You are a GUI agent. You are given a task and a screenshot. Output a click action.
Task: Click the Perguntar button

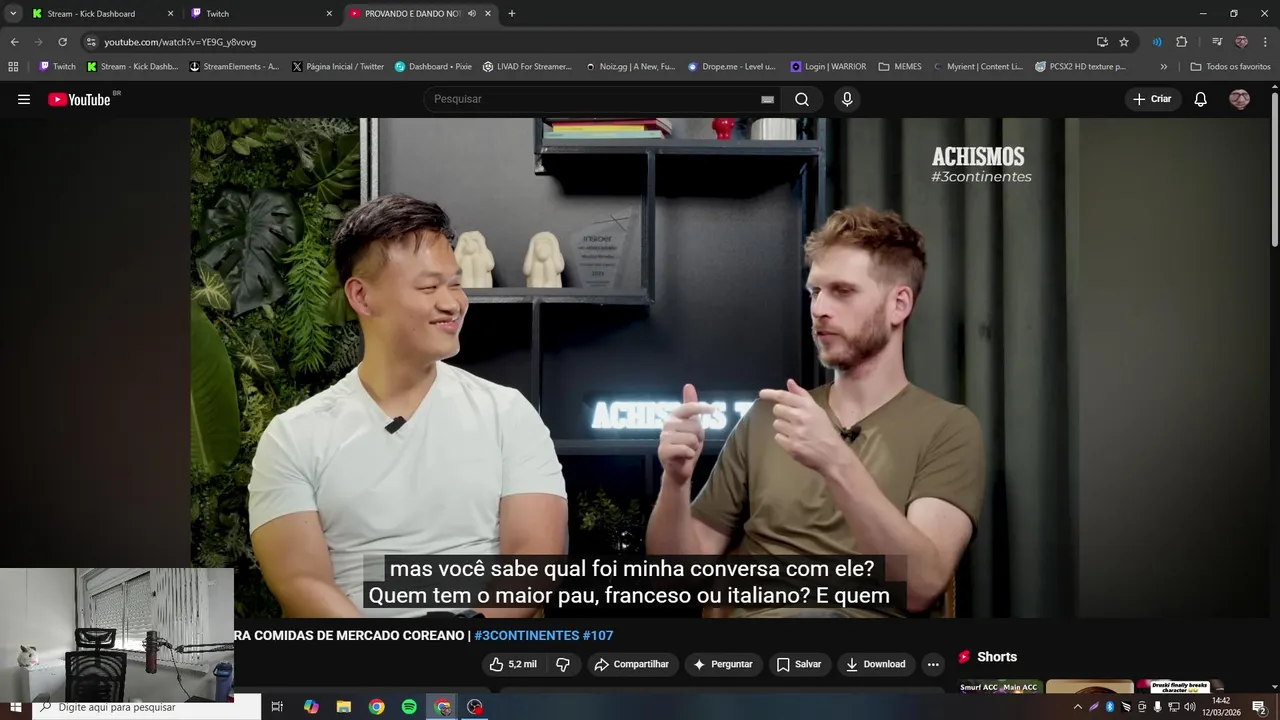point(723,664)
